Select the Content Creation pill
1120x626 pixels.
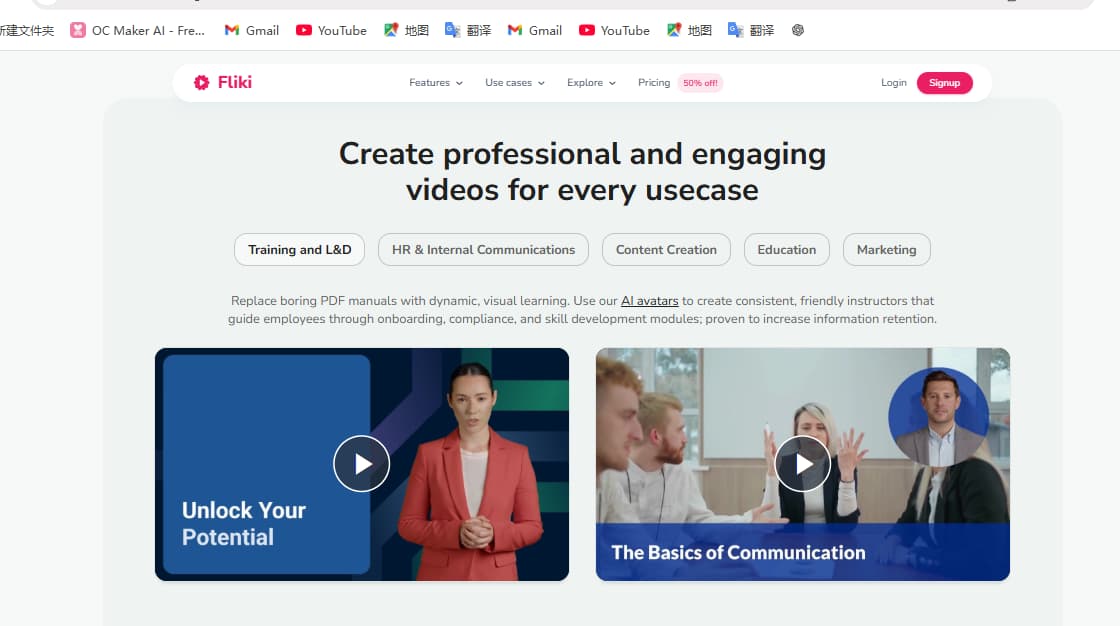click(666, 249)
